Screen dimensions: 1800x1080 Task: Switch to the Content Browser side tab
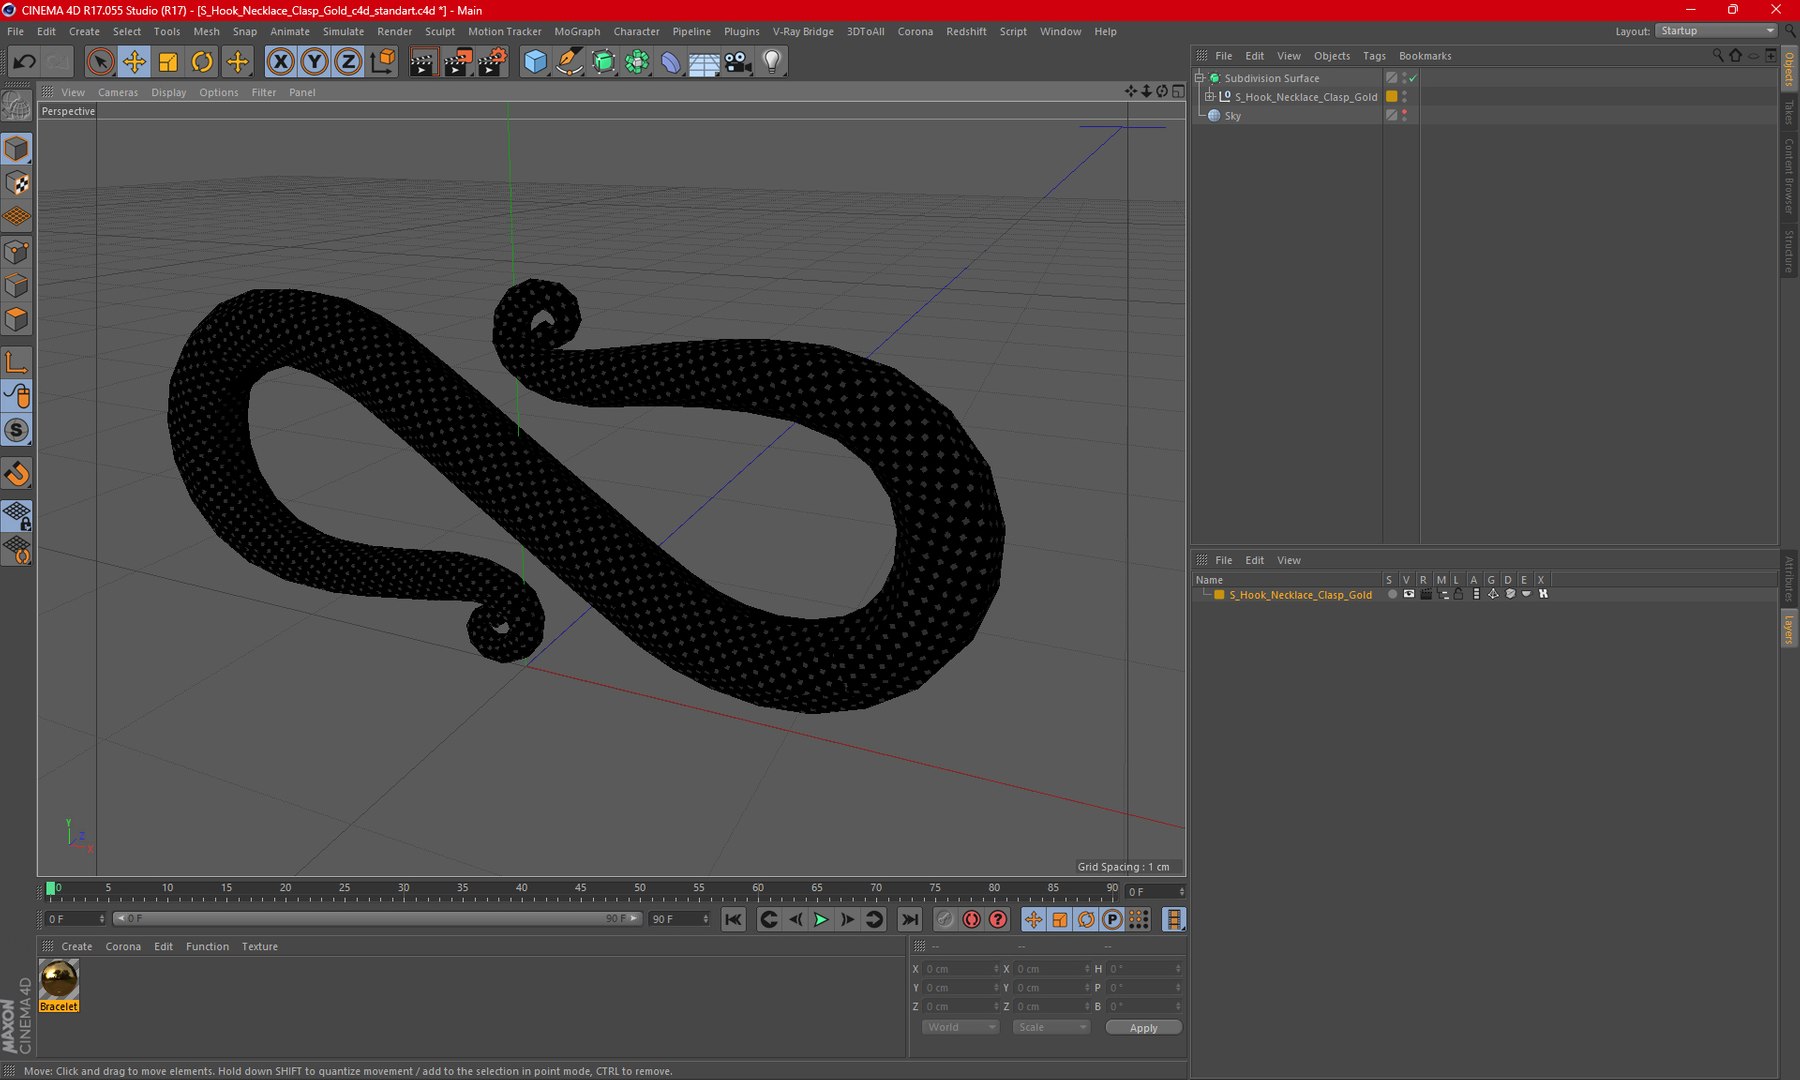(x=1789, y=176)
